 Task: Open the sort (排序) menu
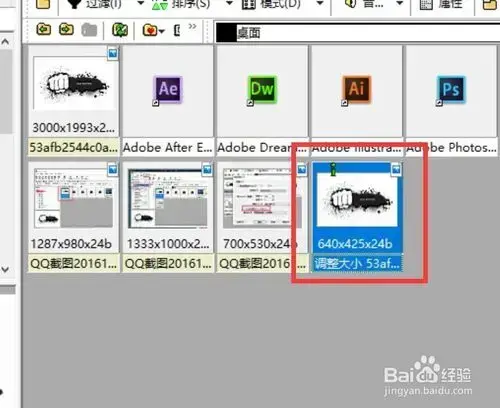tap(182, 4)
